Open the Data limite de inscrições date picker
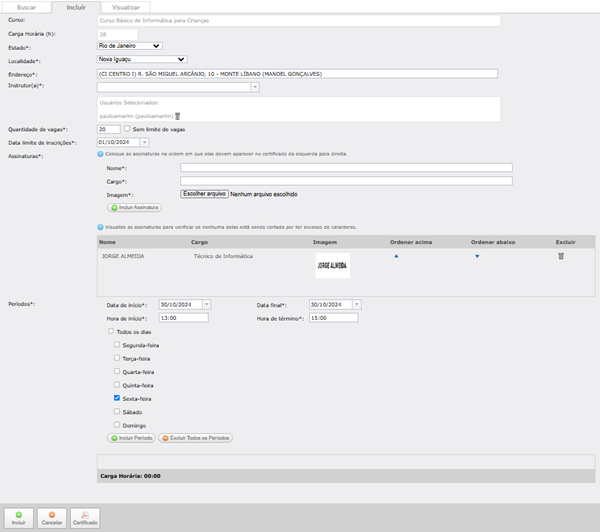 point(144,142)
